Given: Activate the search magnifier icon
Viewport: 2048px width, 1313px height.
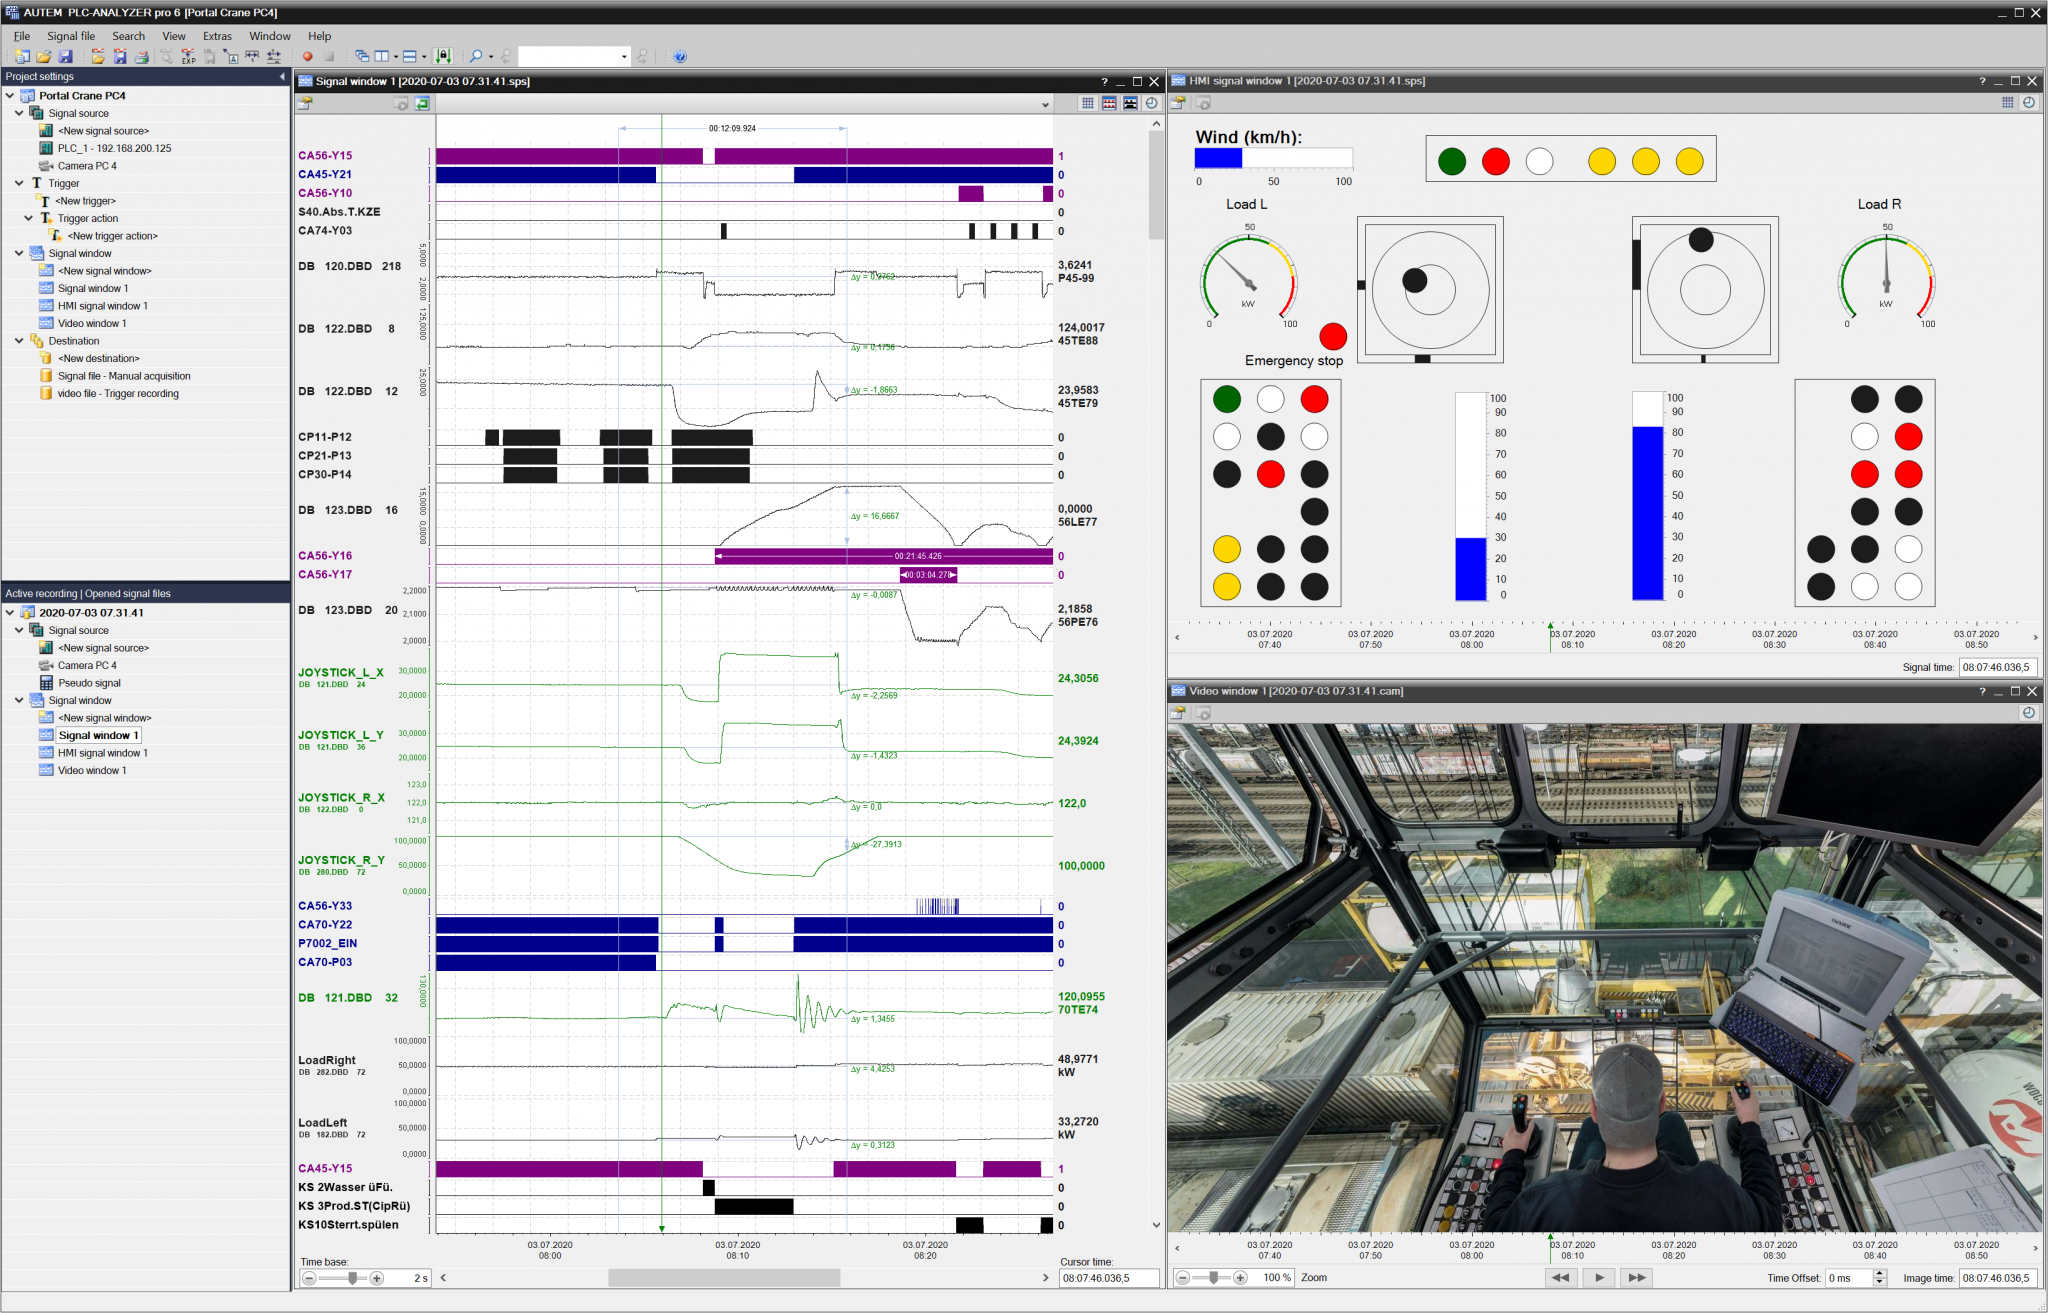Looking at the screenshot, I should coord(477,57).
